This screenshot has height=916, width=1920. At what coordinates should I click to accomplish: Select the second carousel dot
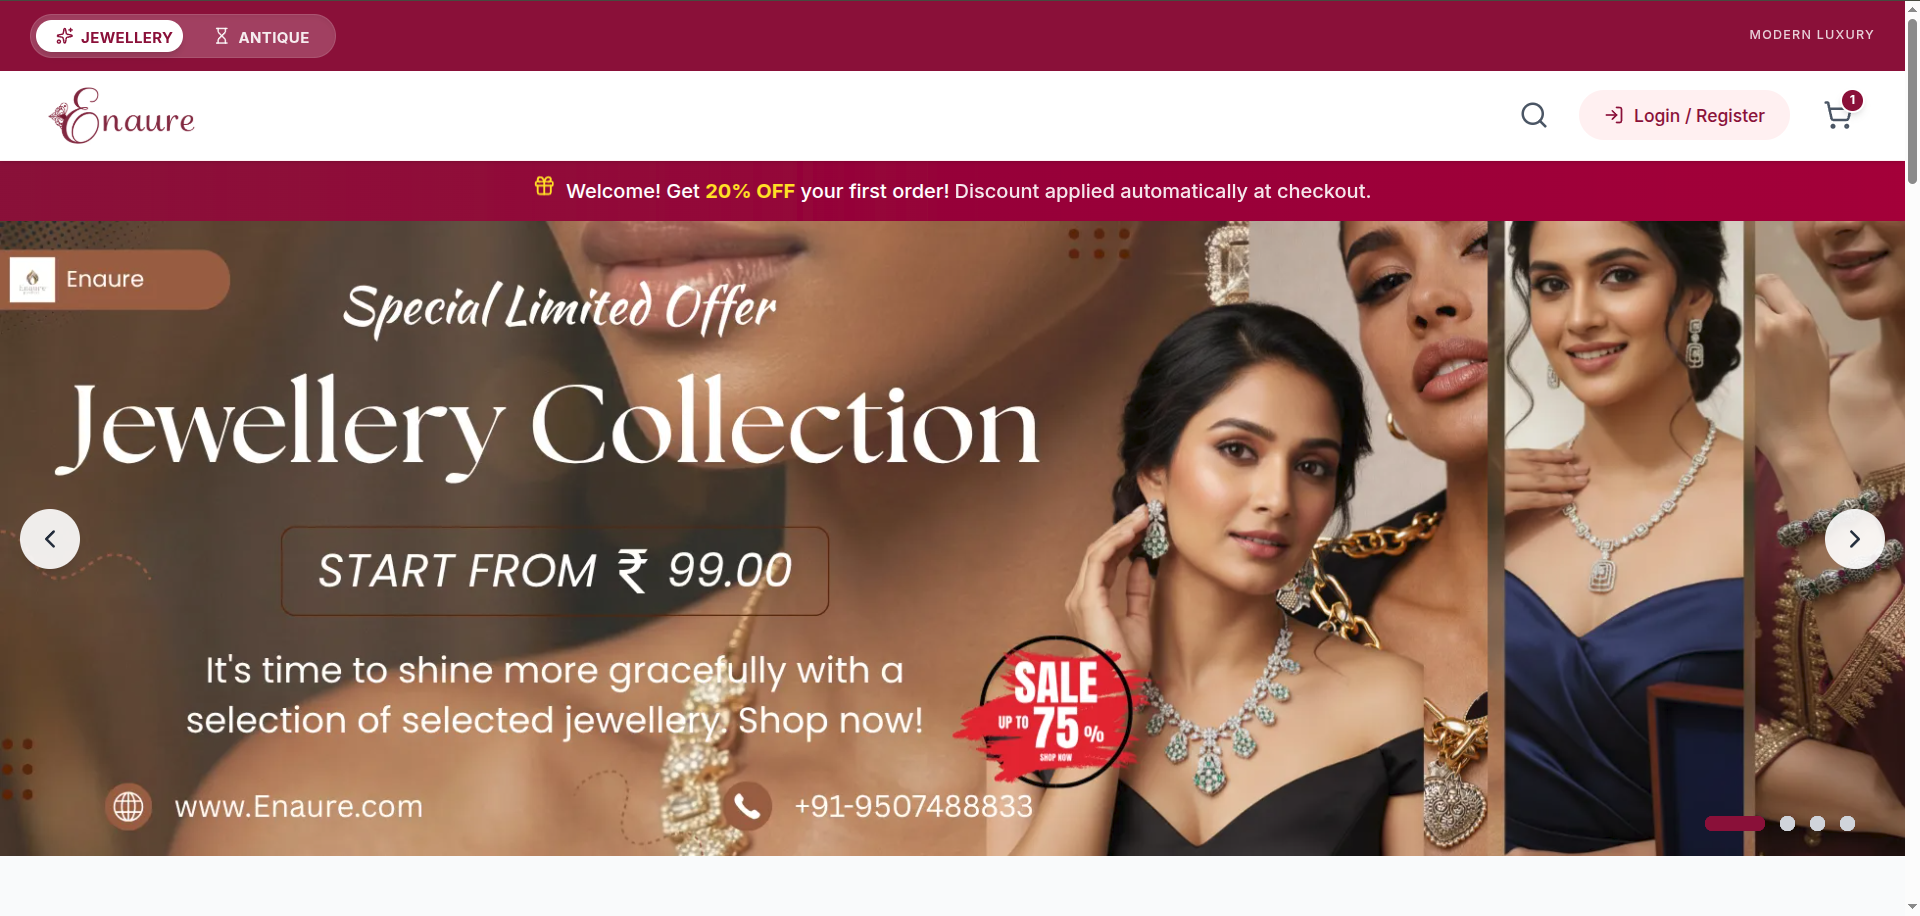click(x=1787, y=824)
